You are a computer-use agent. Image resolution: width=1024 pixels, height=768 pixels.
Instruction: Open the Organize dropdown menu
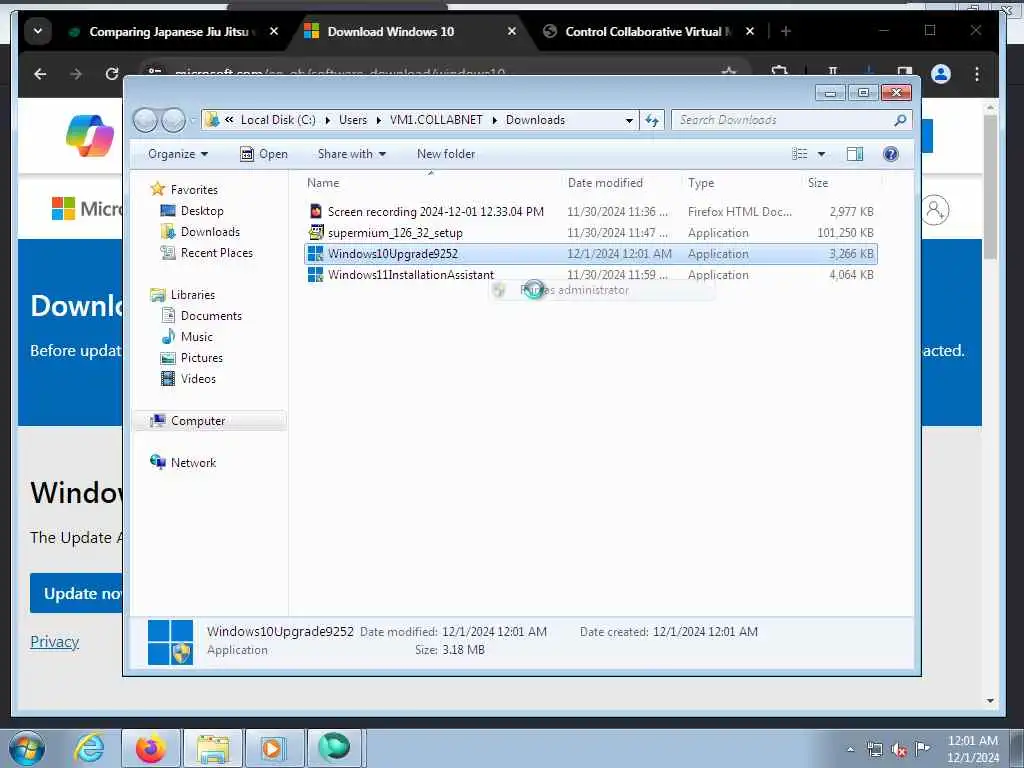tap(178, 154)
